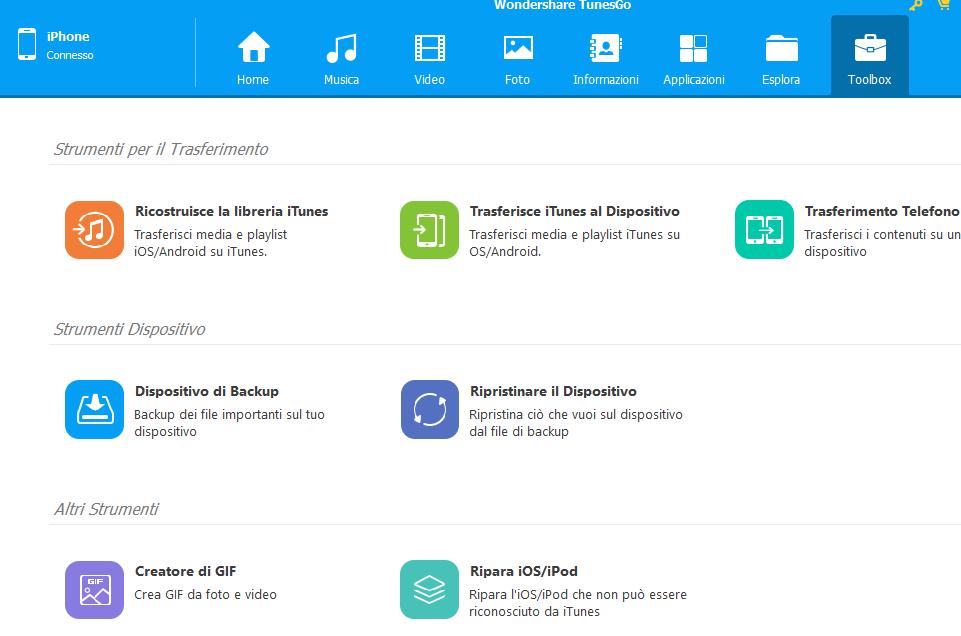The width and height of the screenshot is (961, 636).
Task: Open the blue Dispositivo di Backup icon
Action: click(94, 409)
